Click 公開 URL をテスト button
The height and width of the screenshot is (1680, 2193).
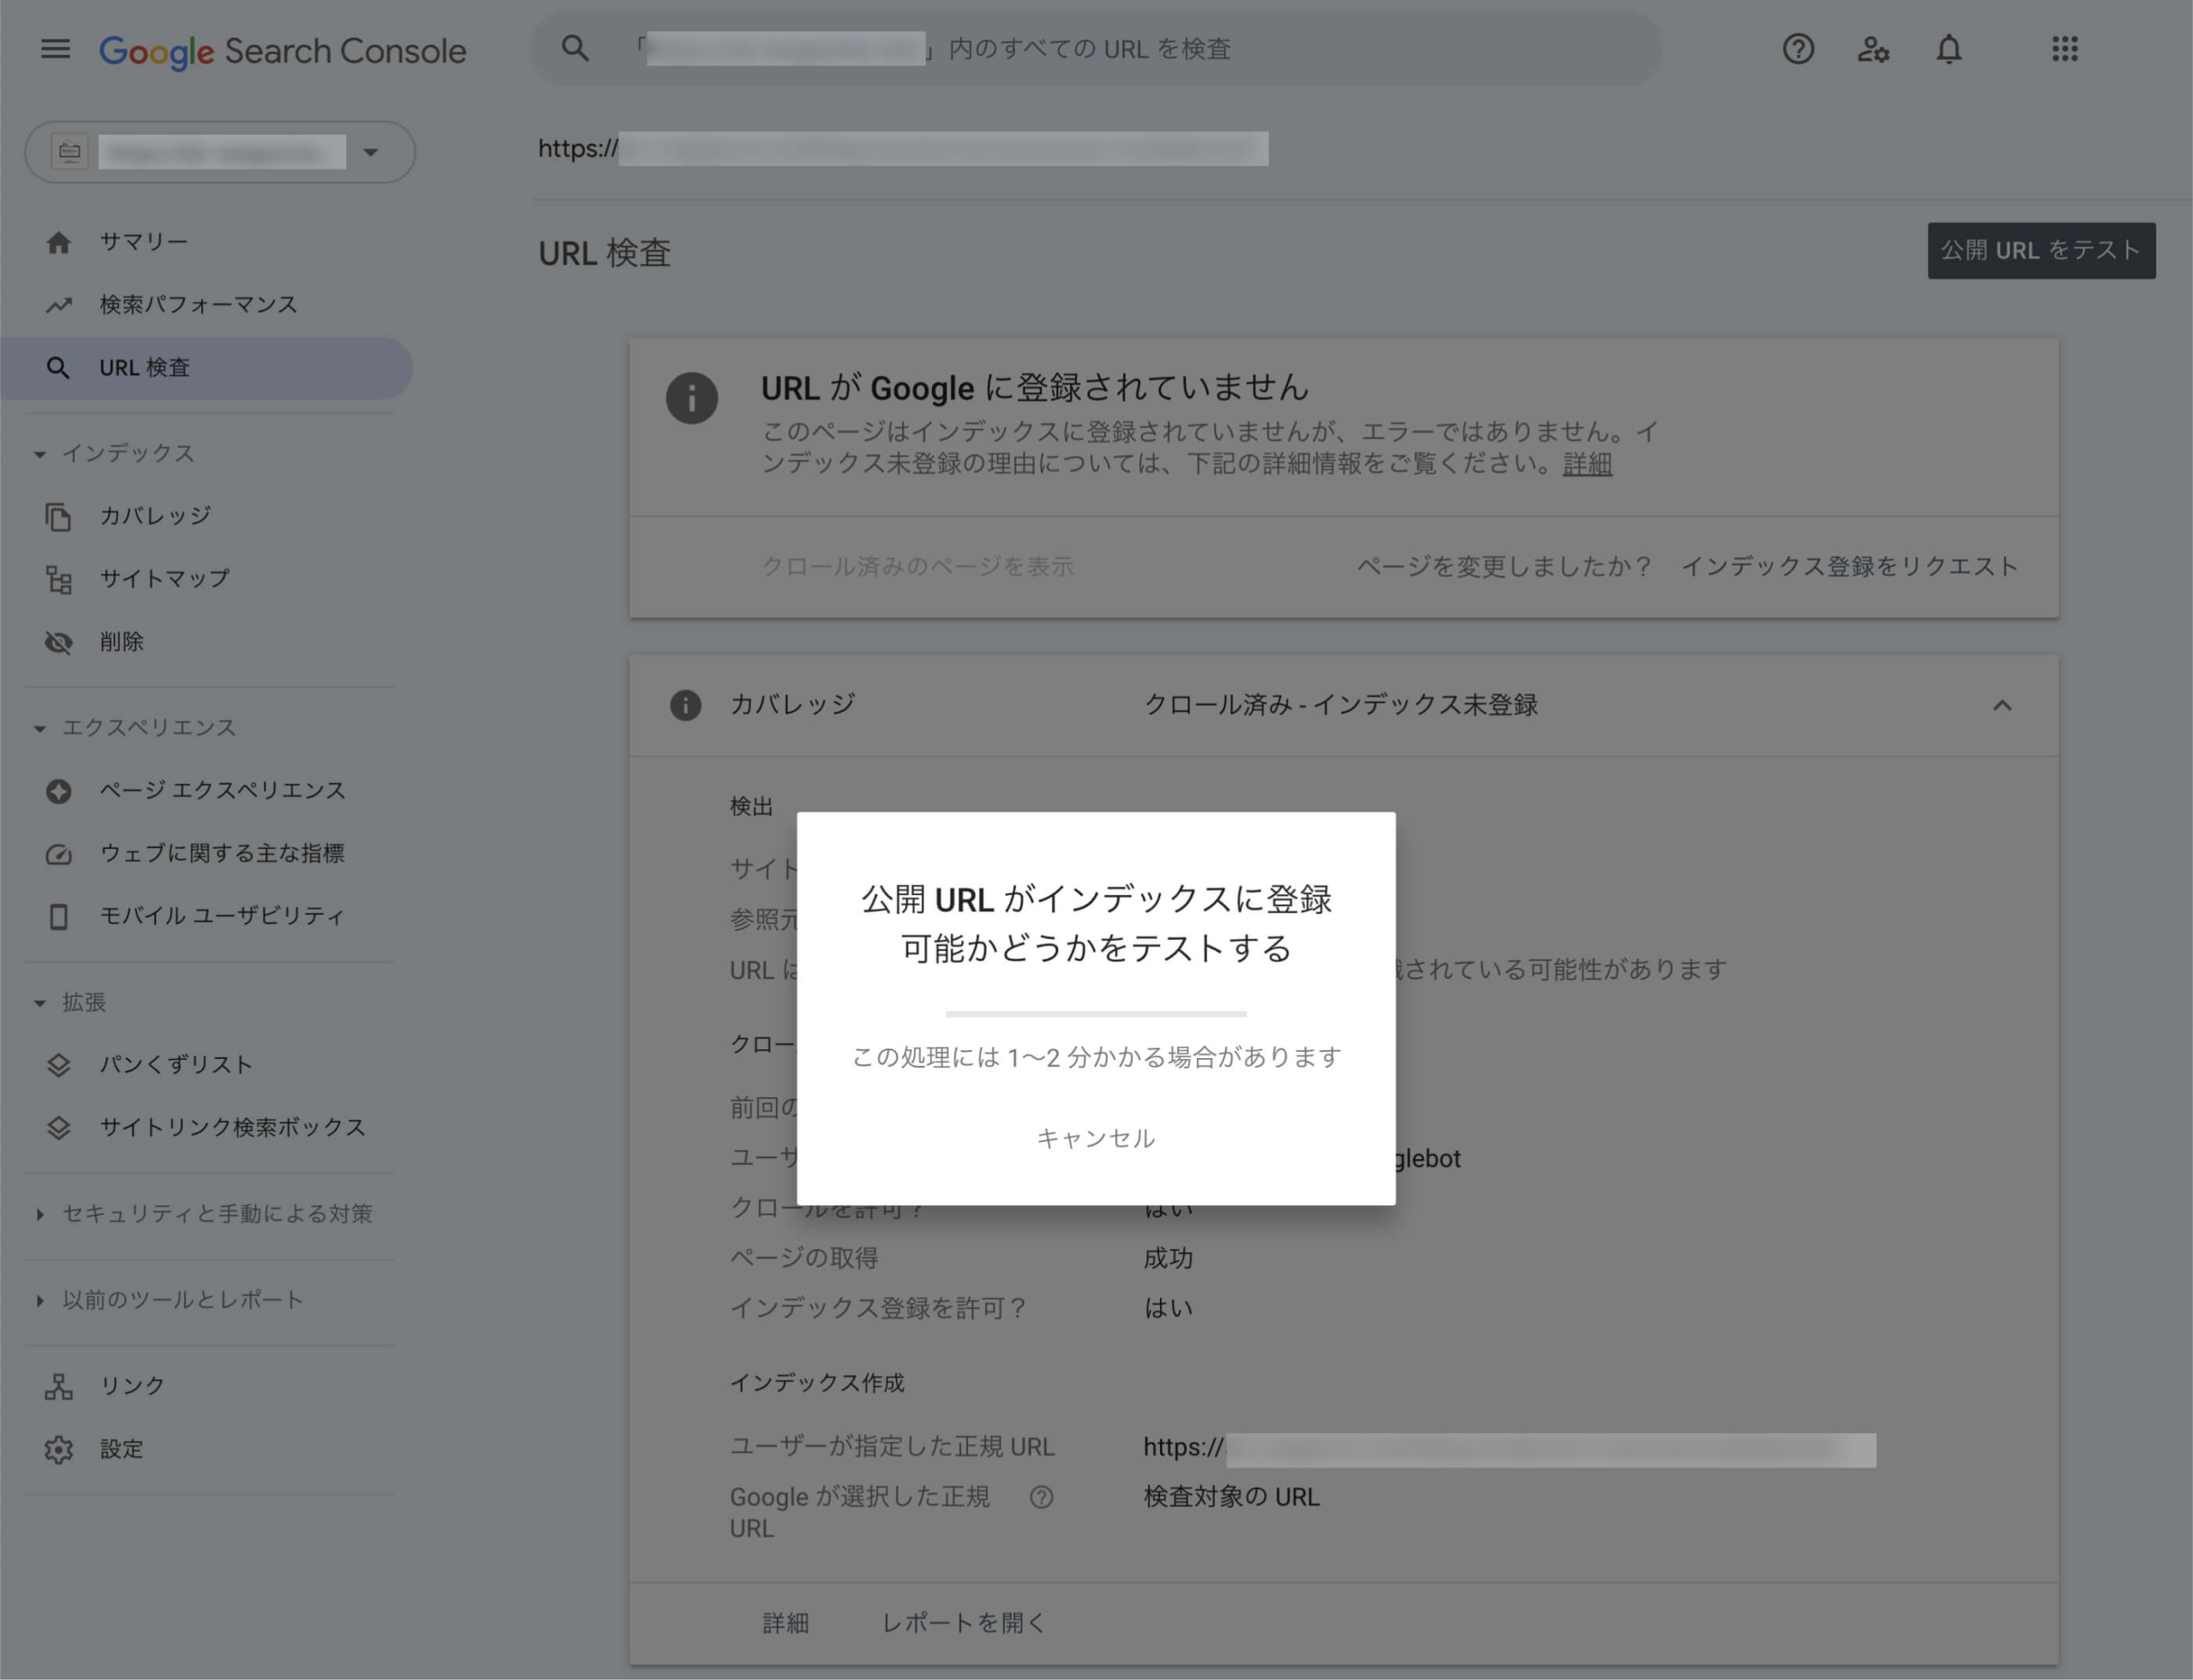[2041, 250]
